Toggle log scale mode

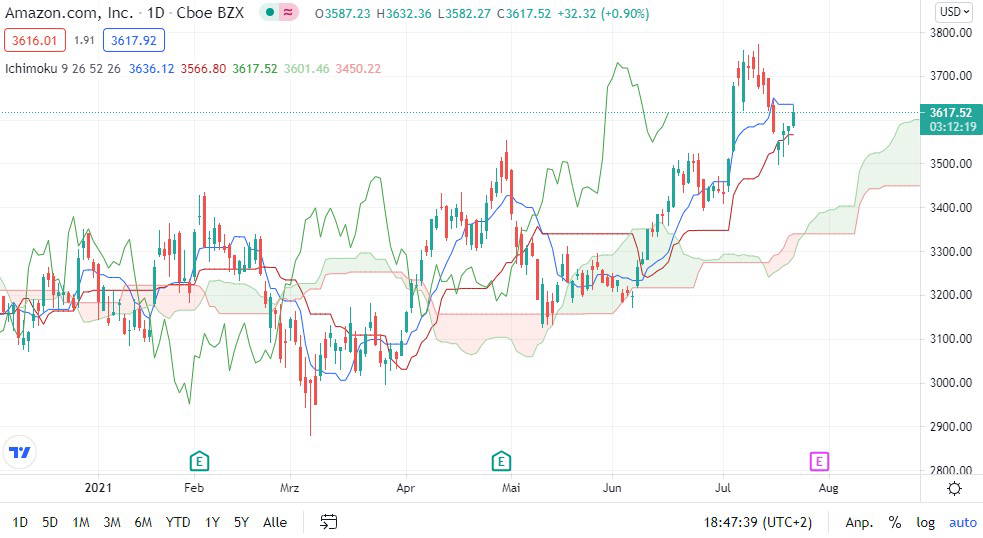(x=925, y=522)
